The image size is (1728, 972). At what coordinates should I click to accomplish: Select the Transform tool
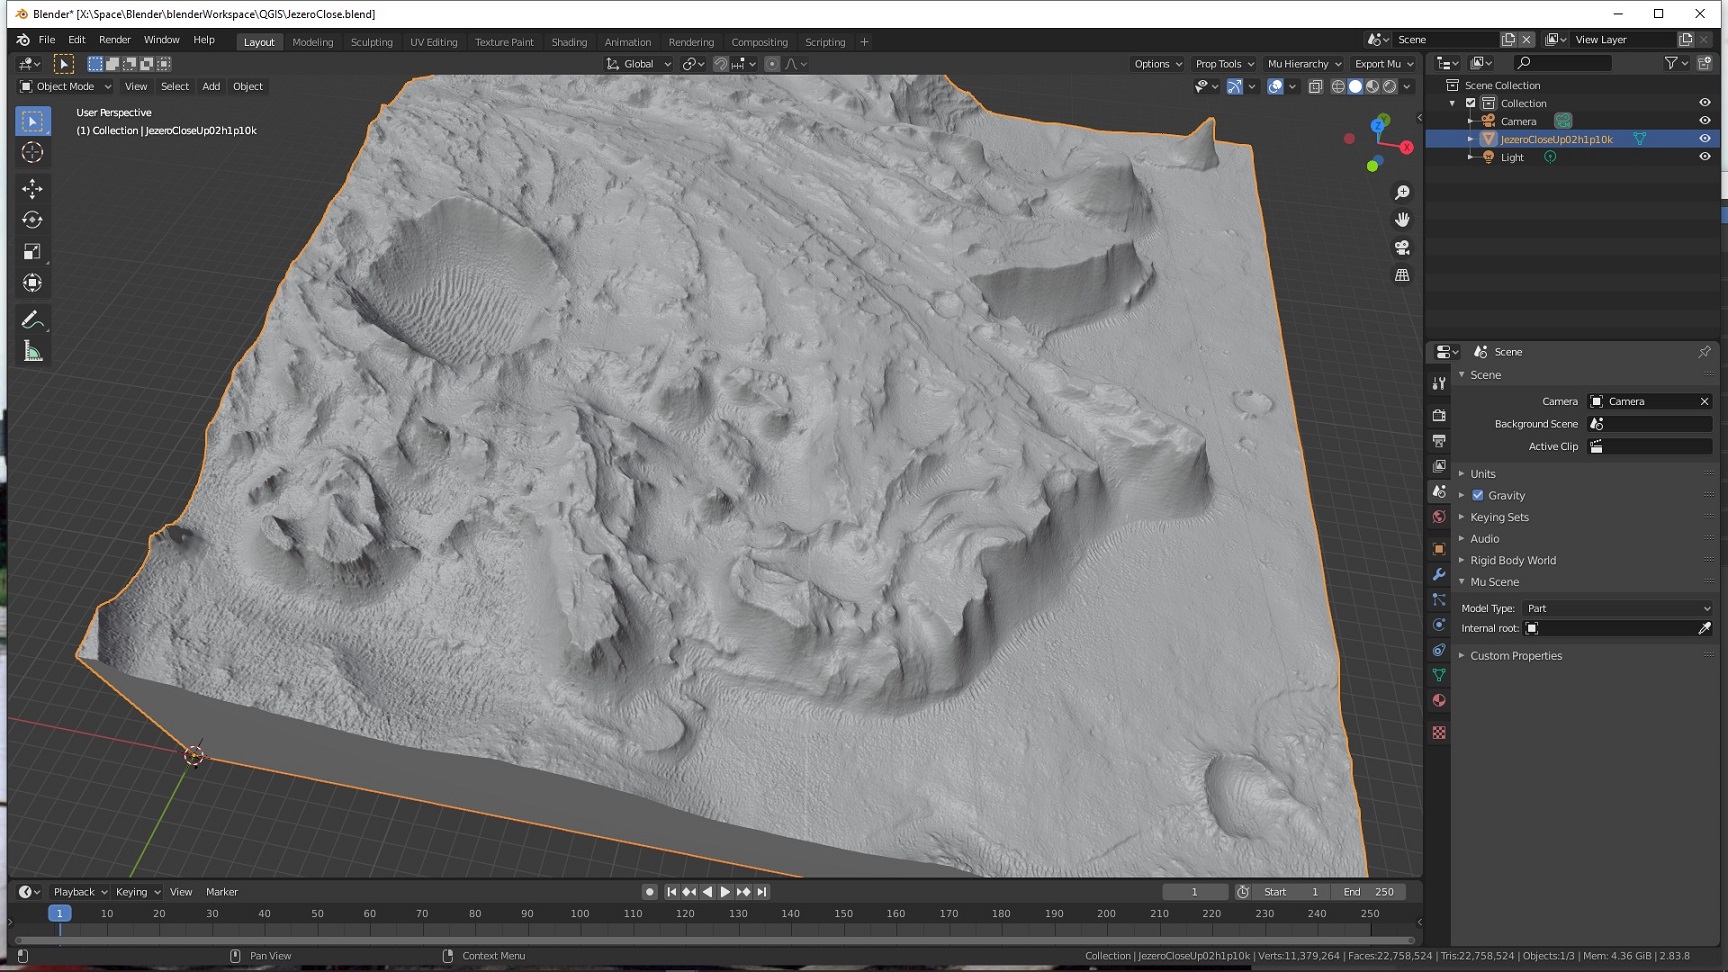click(x=32, y=283)
